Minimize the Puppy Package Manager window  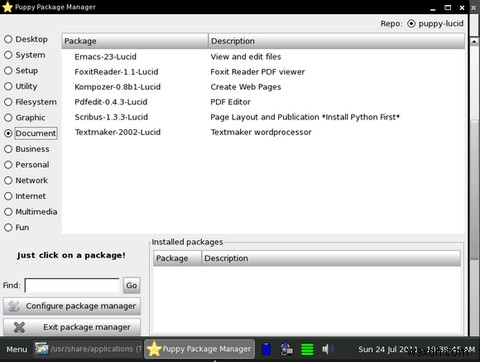(433, 8)
